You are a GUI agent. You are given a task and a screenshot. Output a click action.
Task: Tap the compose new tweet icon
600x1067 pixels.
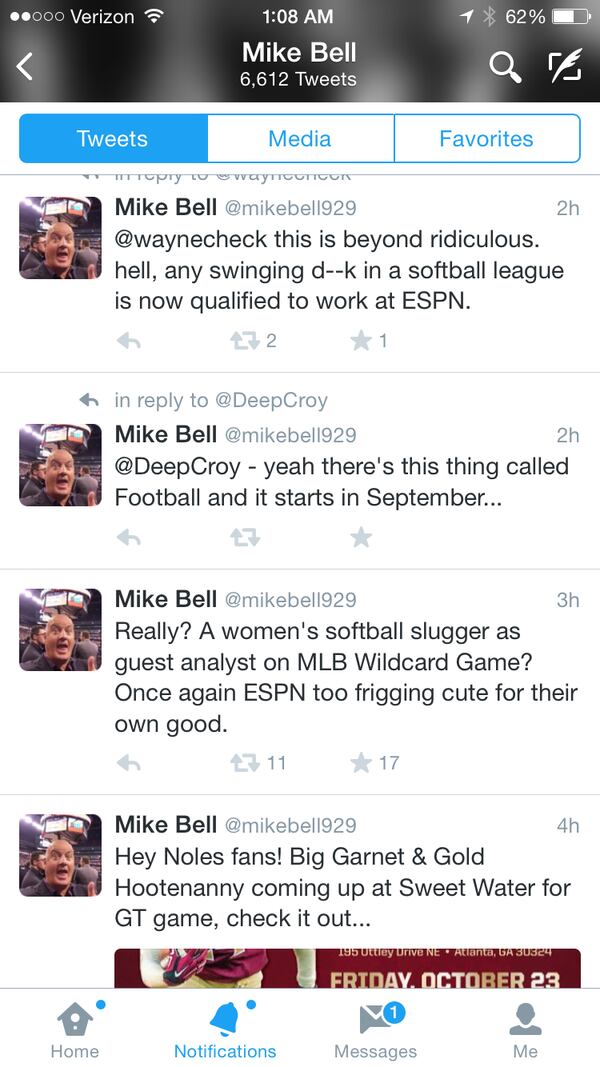coord(564,67)
